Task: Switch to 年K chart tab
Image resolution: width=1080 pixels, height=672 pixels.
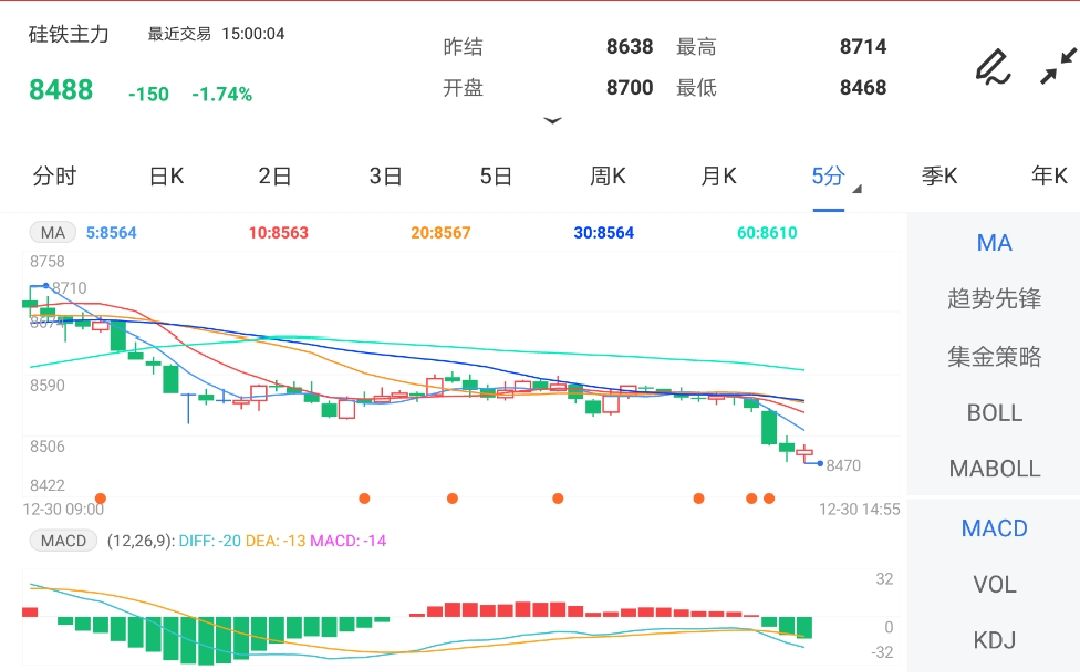Action: click(x=1049, y=176)
